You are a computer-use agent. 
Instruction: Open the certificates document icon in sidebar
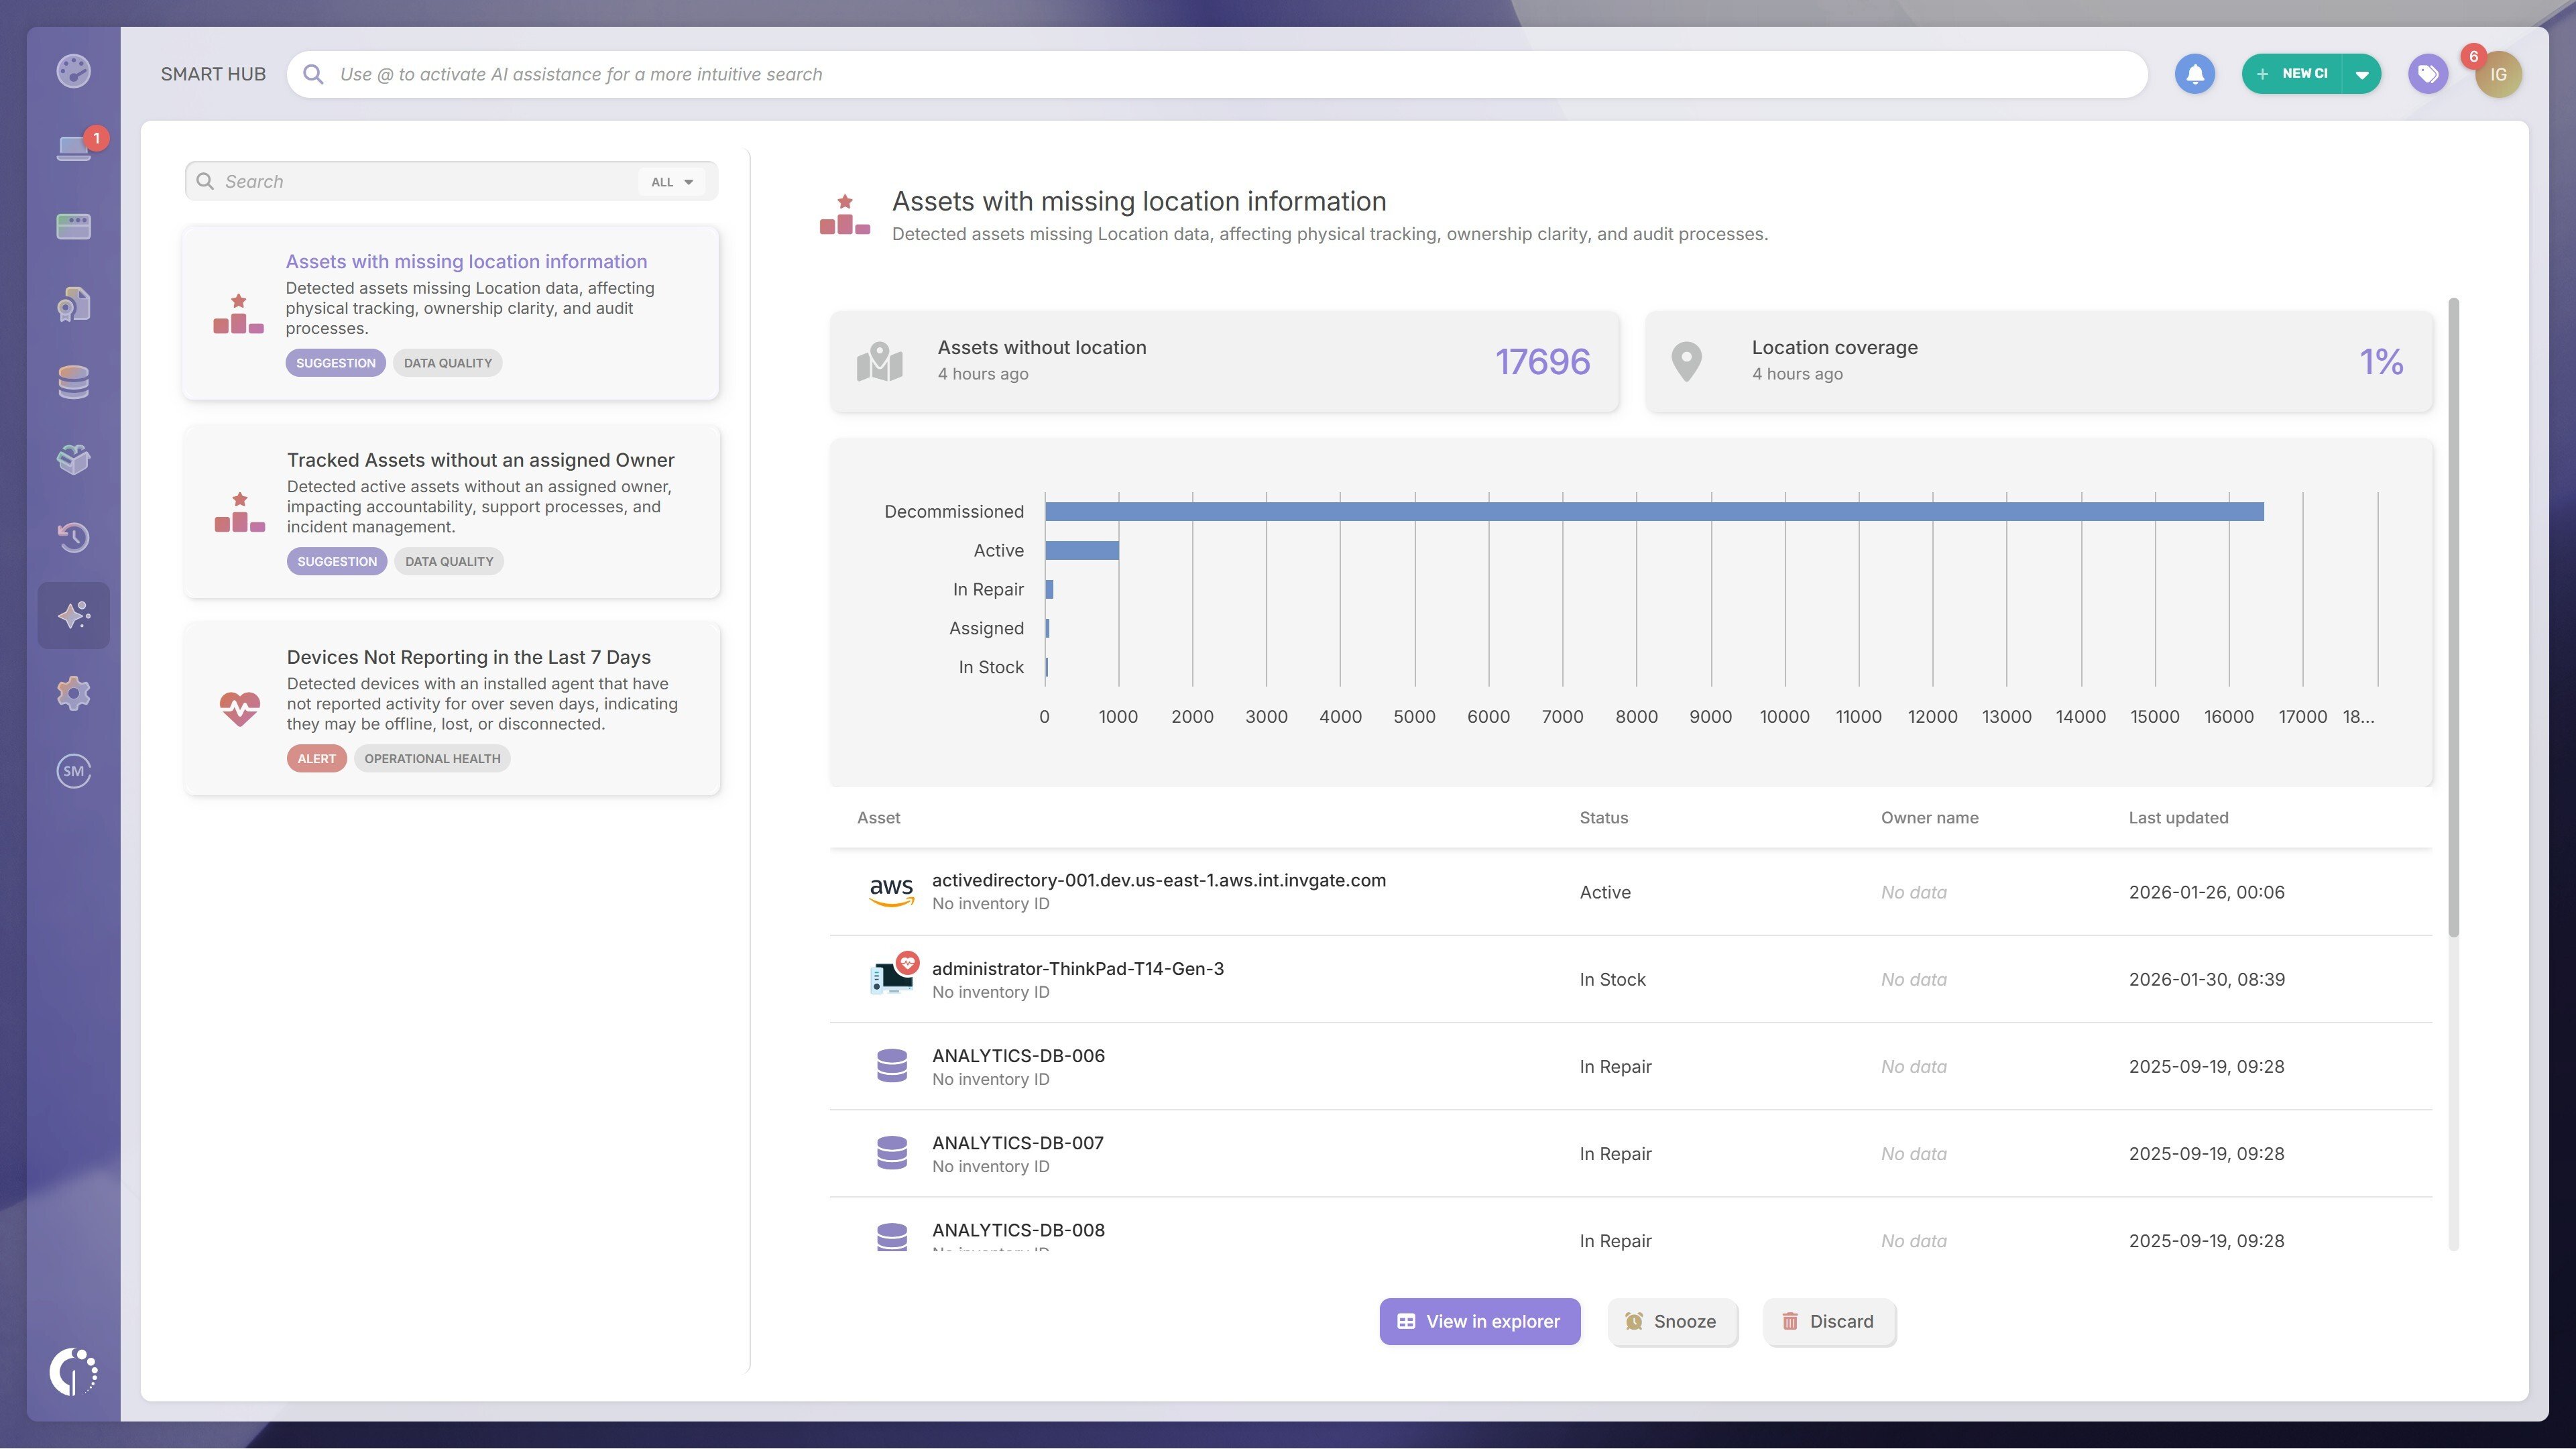(75, 303)
